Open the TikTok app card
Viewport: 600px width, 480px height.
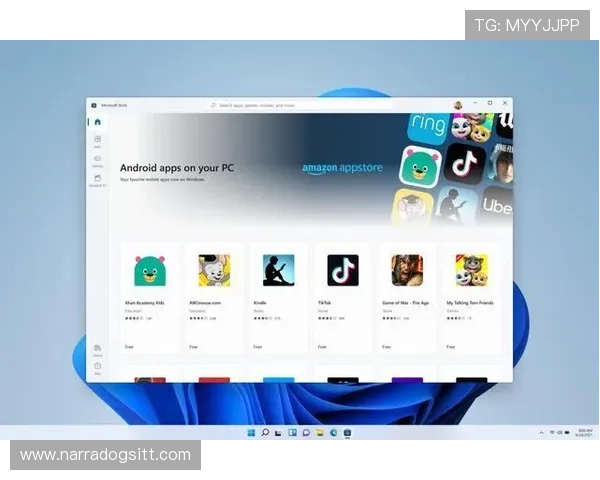(x=342, y=296)
